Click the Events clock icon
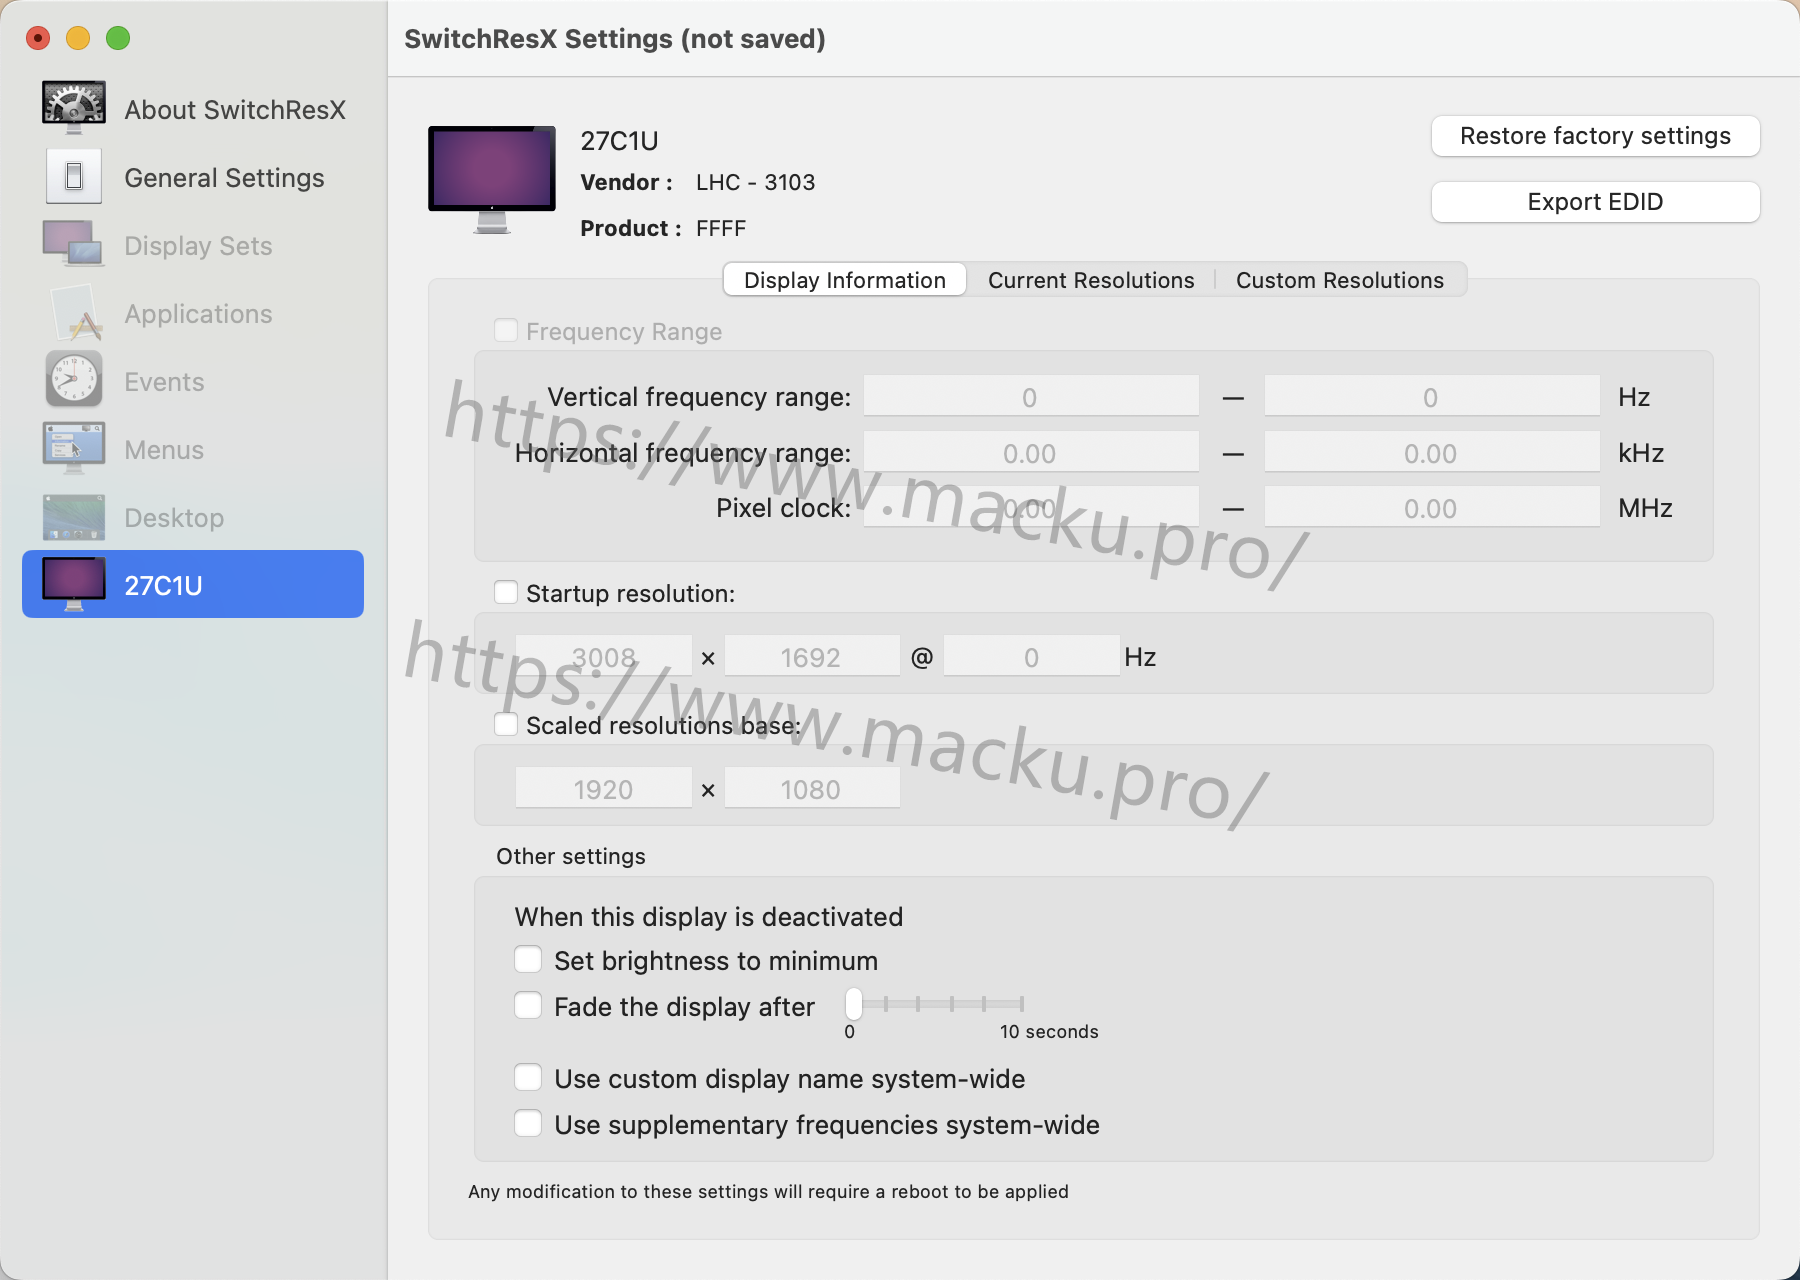Viewport: 1800px width, 1280px height. (74, 380)
